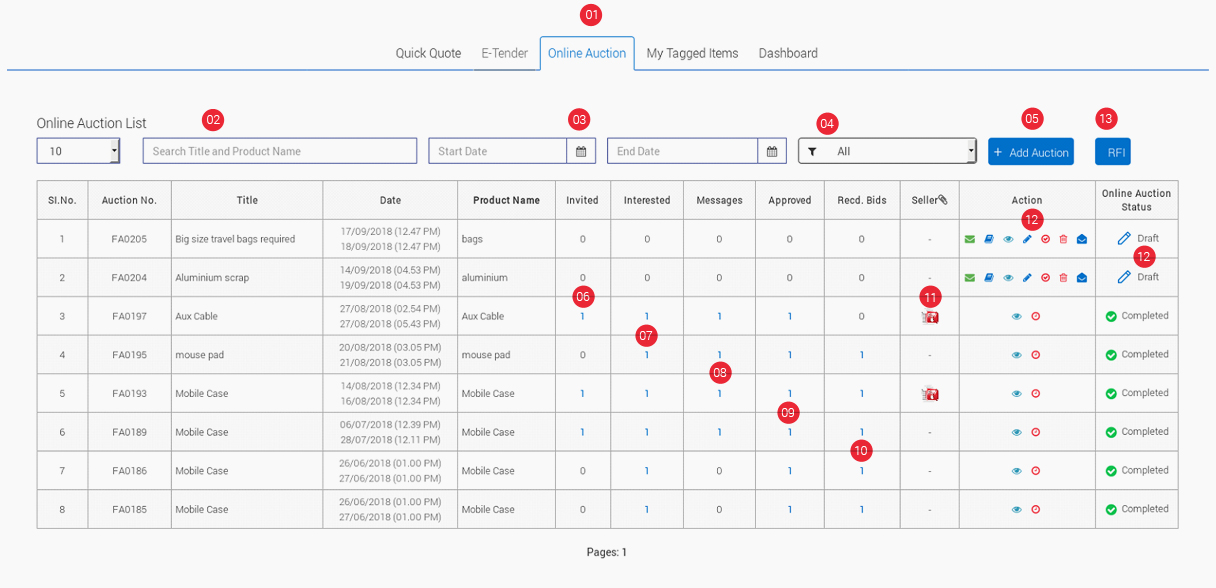
Task: View auction FA0205 via its eye icon
Action: click(1008, 239)
